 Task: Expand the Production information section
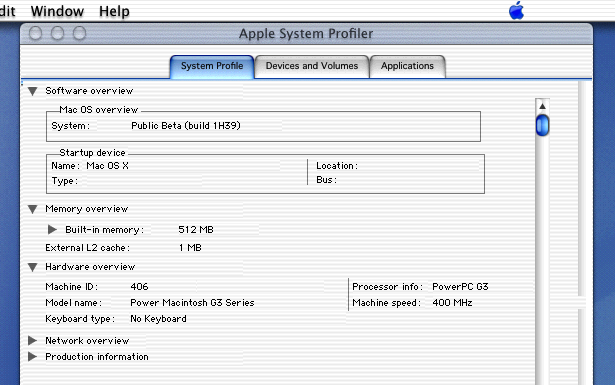(x=33, y=356)
